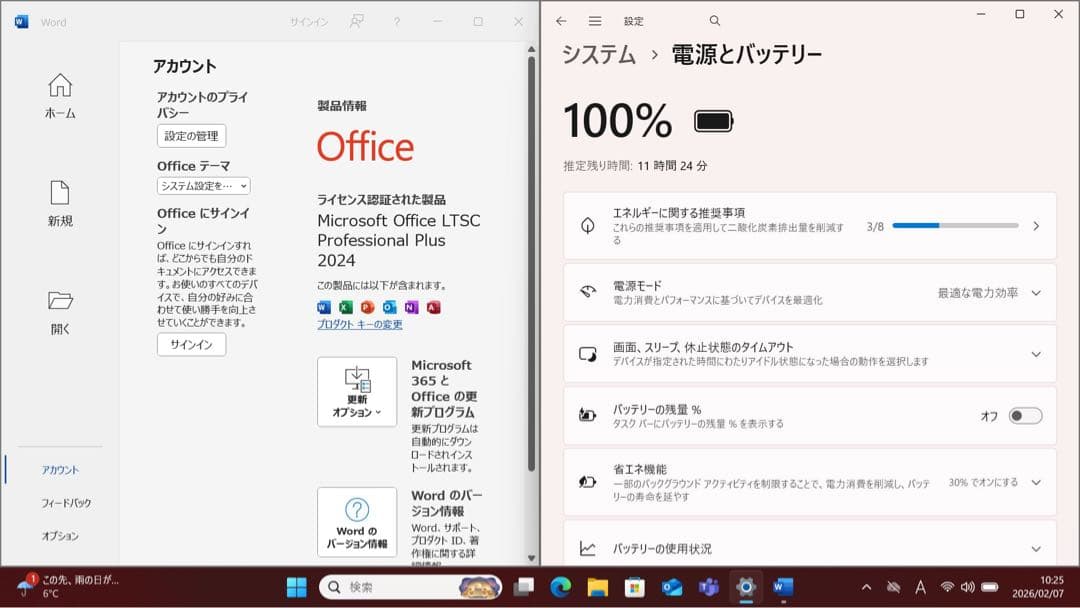Open the weather widget on the taskbar

pyautogui.click(x=68, y=586)
